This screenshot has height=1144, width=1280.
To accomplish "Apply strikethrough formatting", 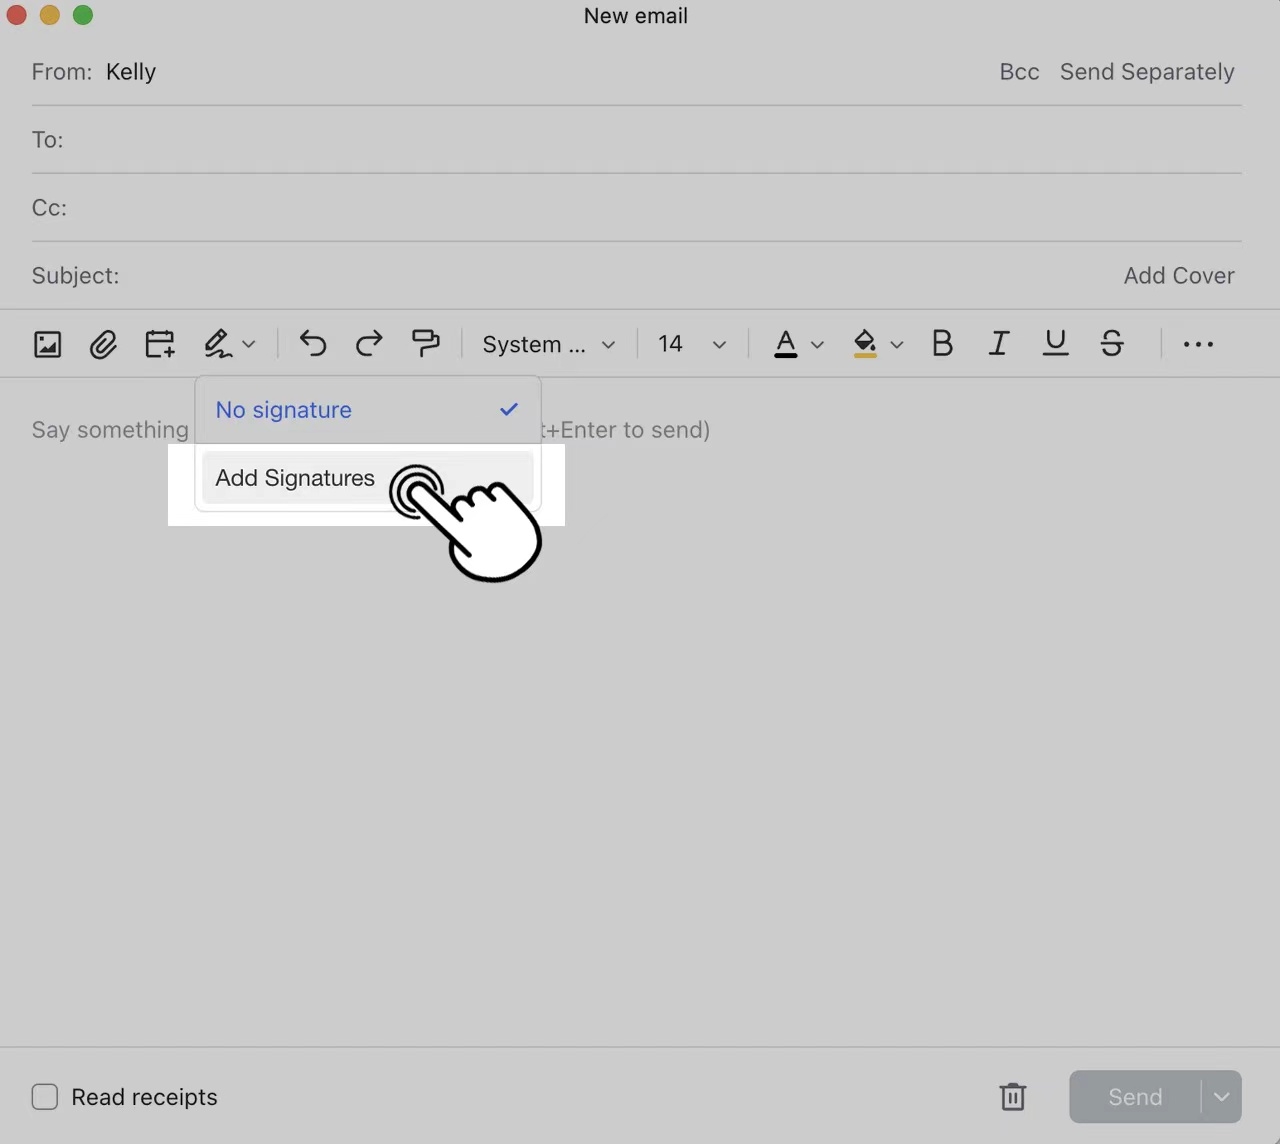I will click(1112, 343).
